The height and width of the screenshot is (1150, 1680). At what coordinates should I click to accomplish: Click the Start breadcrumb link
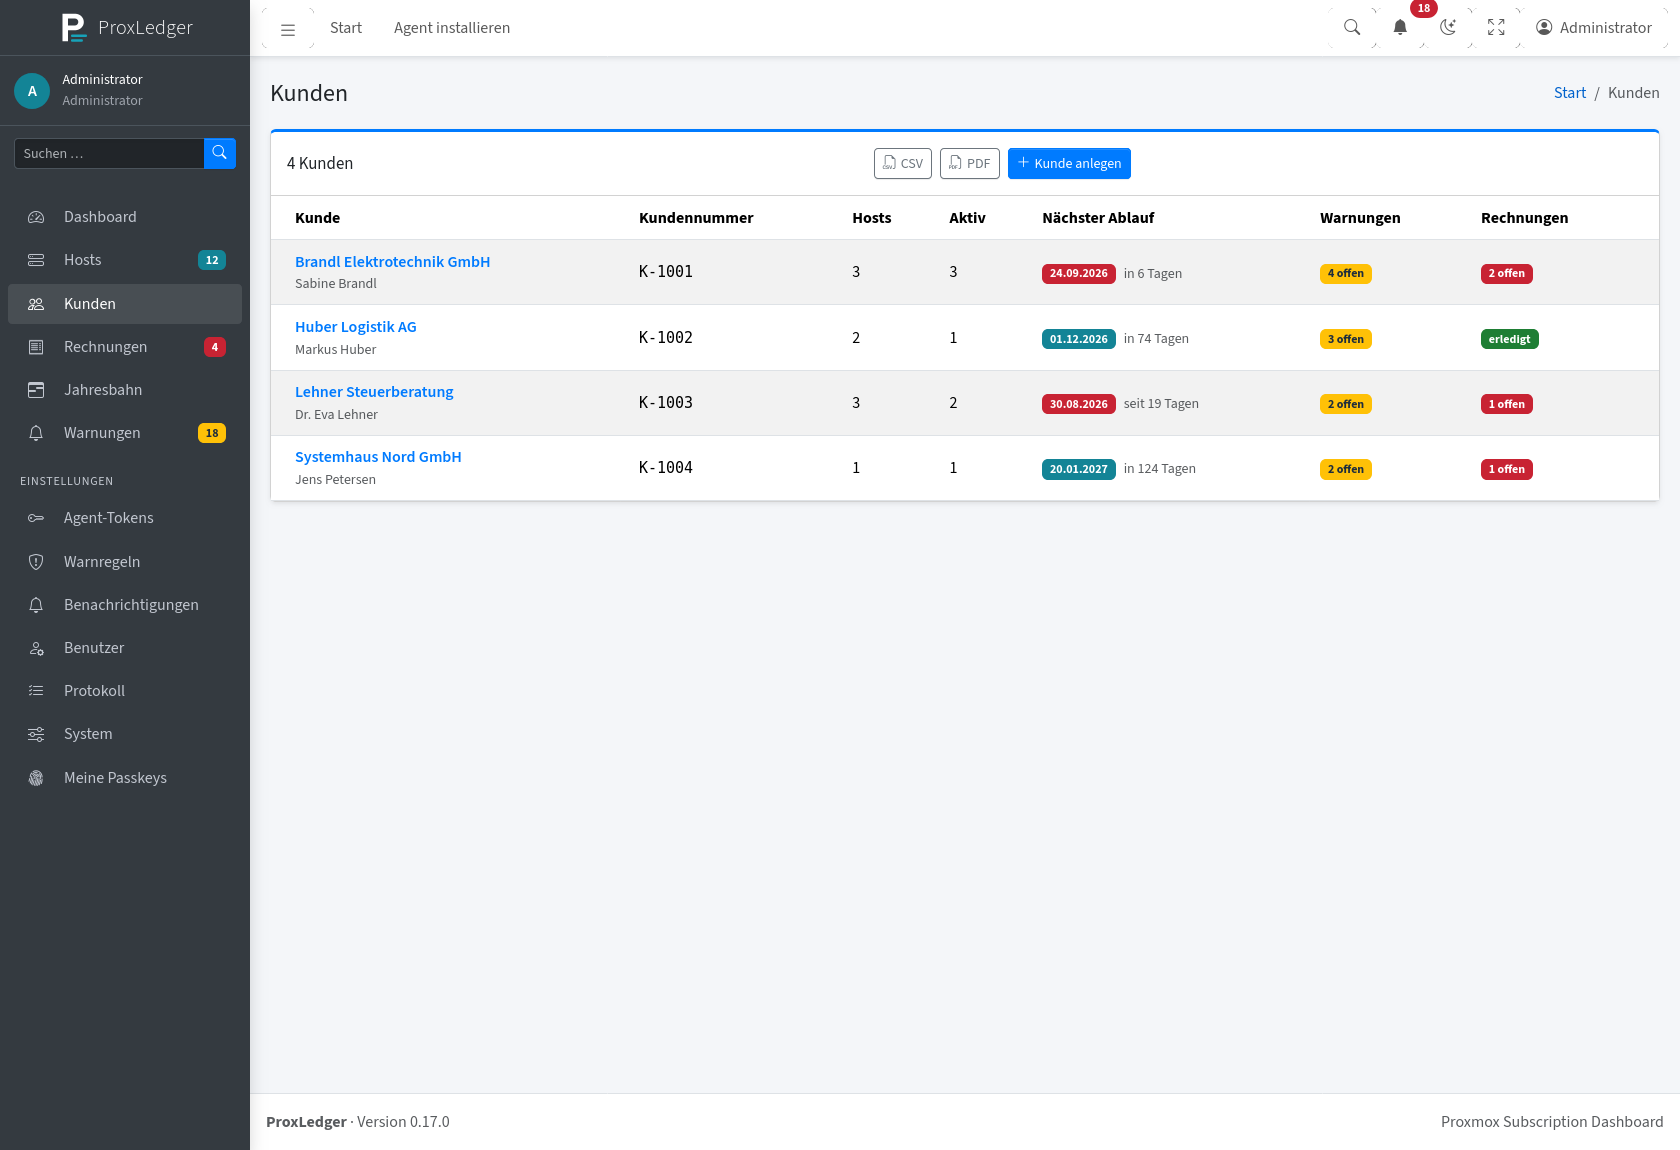point(1570,93)
